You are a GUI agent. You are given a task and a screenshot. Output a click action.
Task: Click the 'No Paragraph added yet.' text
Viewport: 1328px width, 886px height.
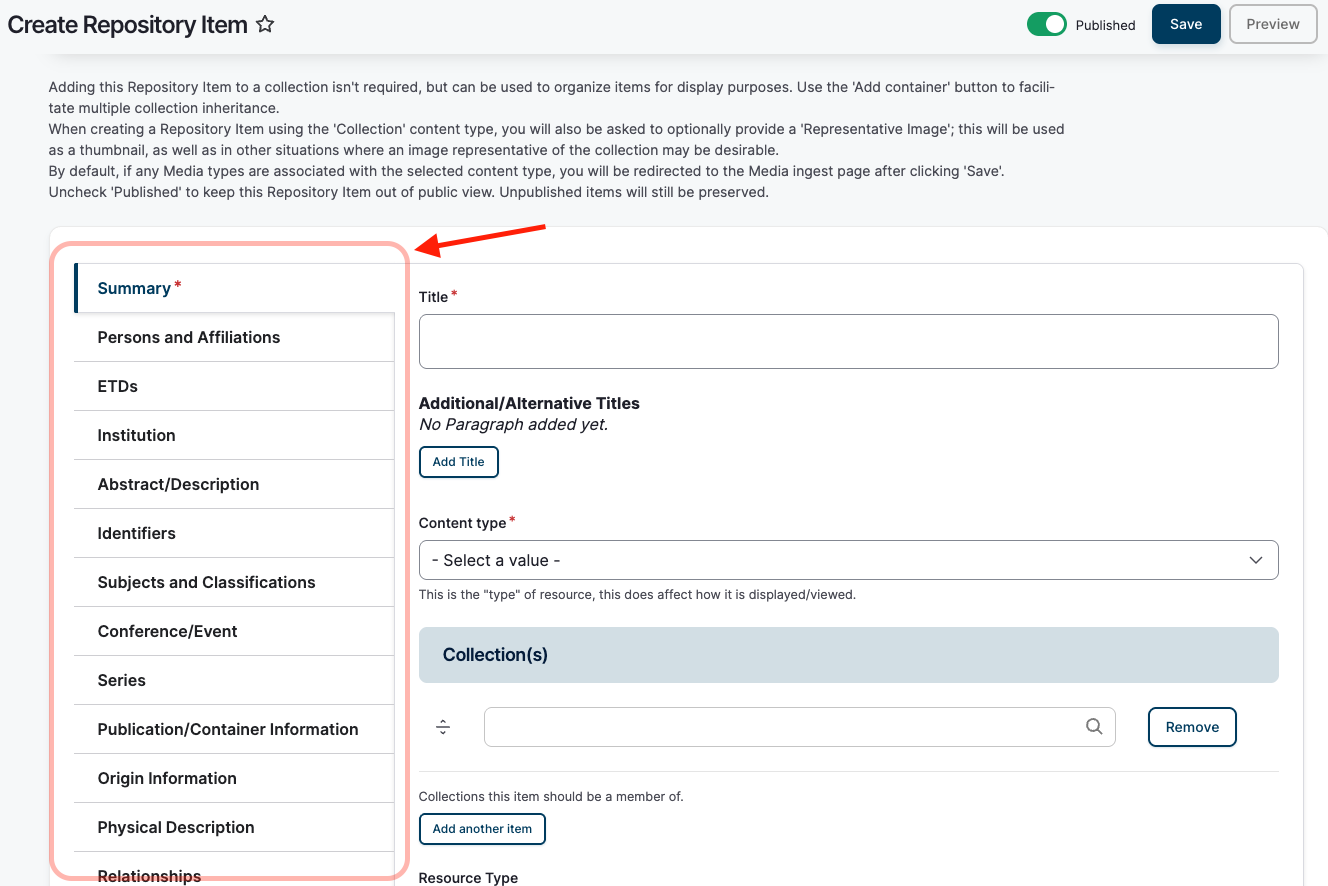point(513,424)
